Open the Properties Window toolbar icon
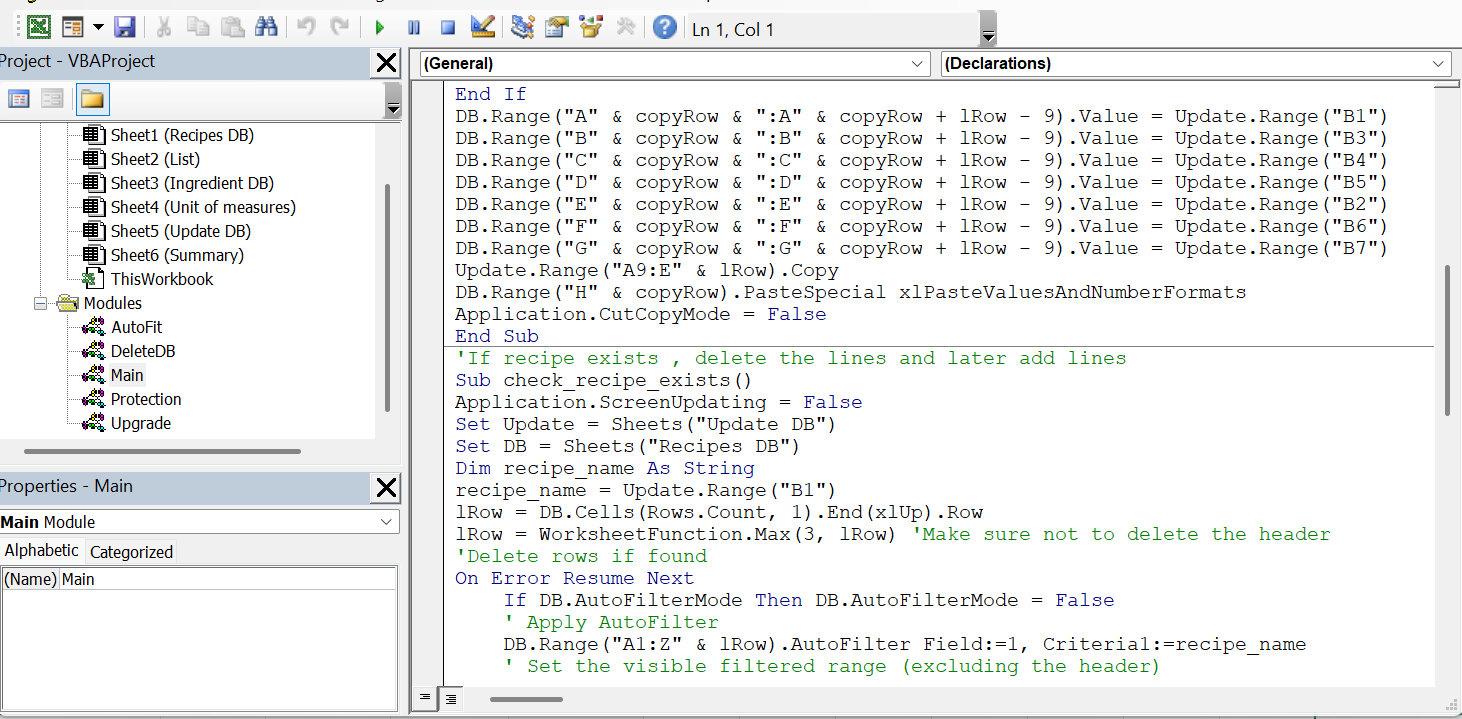This screenshot has height=719, width=1462. coord(557,28)
